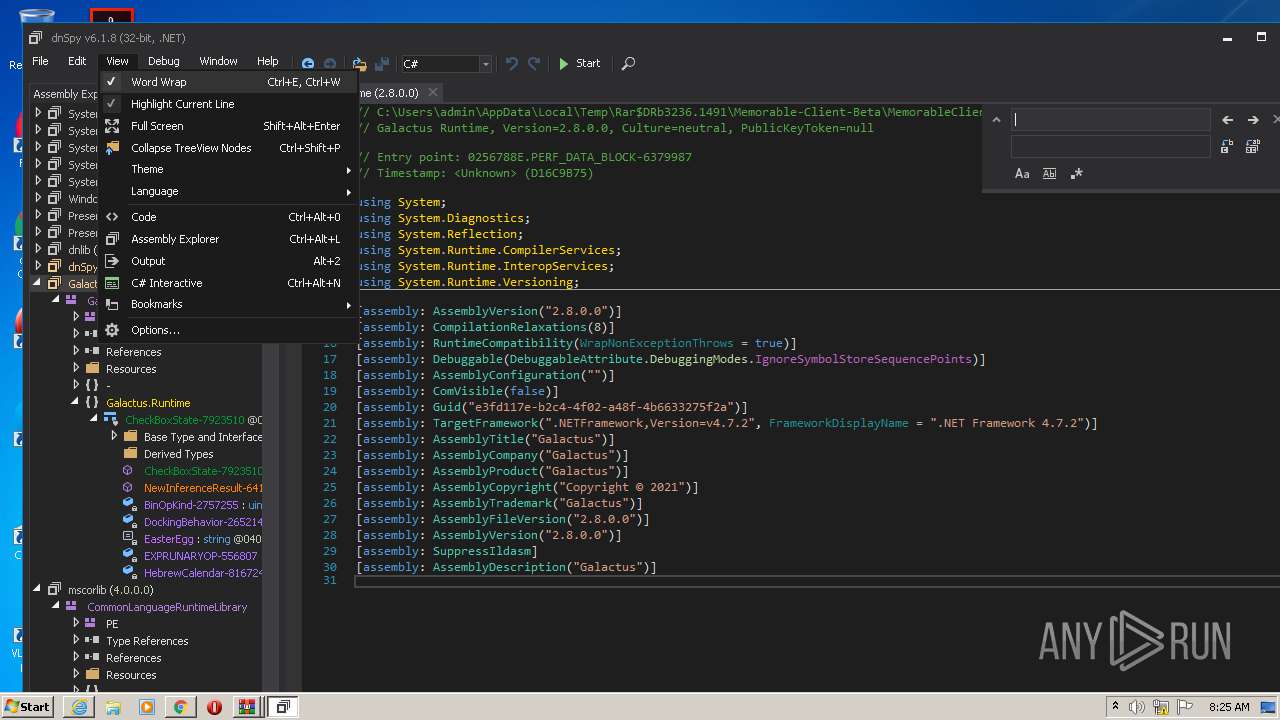Open the Window menu
Image resolution: width=1280 pixels, height=720 pixels.
click(x=218, y=61)
